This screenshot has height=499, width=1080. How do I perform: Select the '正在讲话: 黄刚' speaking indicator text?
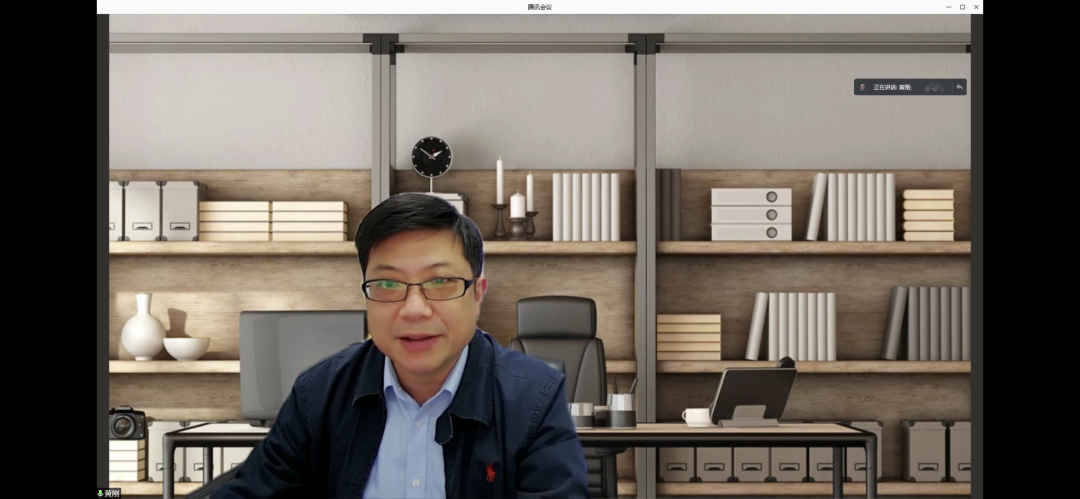click(892, 87)
